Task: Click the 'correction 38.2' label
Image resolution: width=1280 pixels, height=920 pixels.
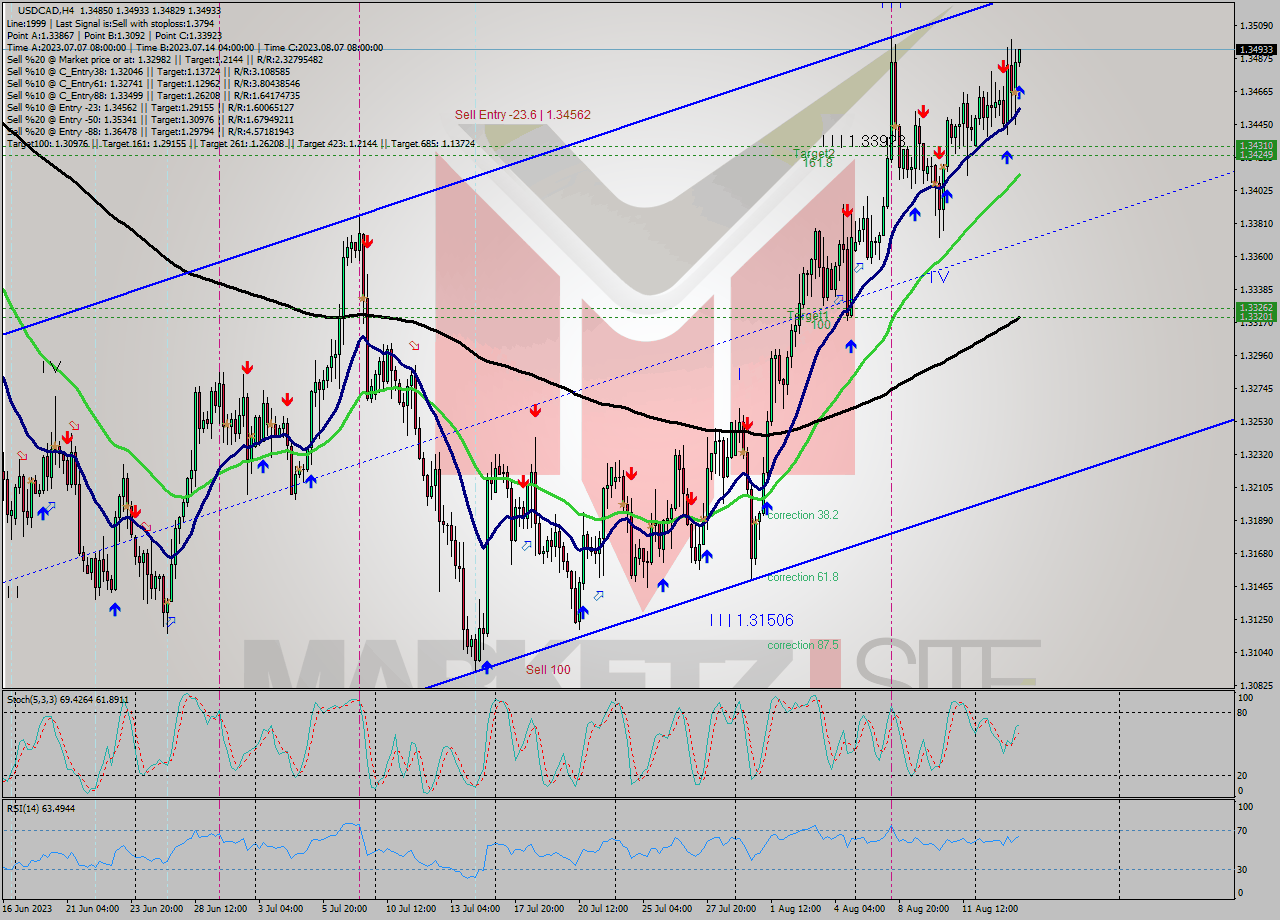Action: point(802,515)
